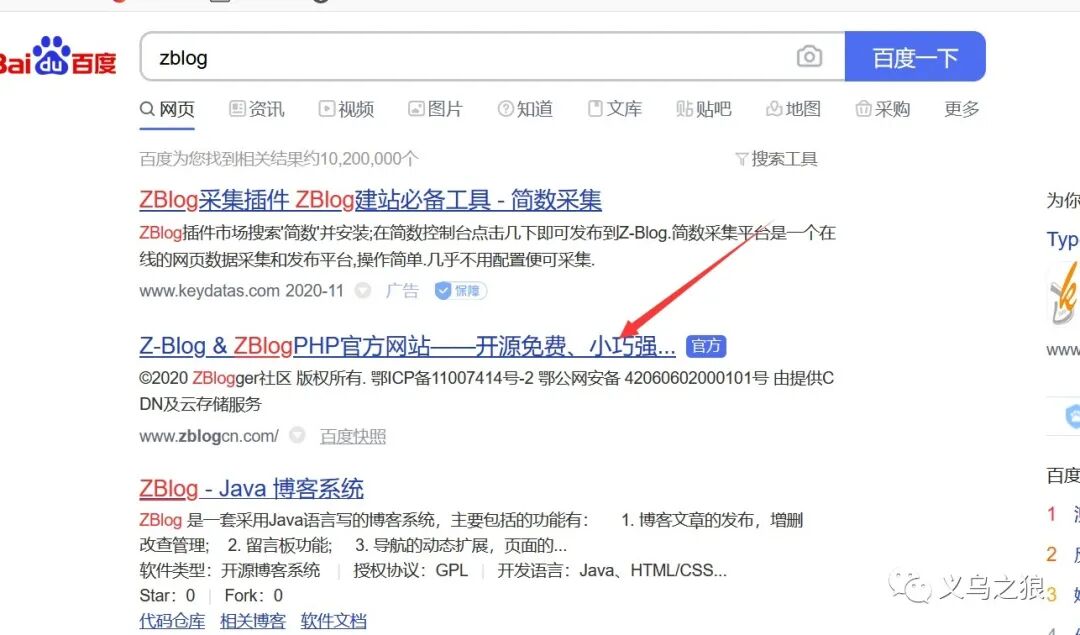Click the camera icon for image search
Viewport: 1080px width, 635px height.
click(x=808, y=56)
